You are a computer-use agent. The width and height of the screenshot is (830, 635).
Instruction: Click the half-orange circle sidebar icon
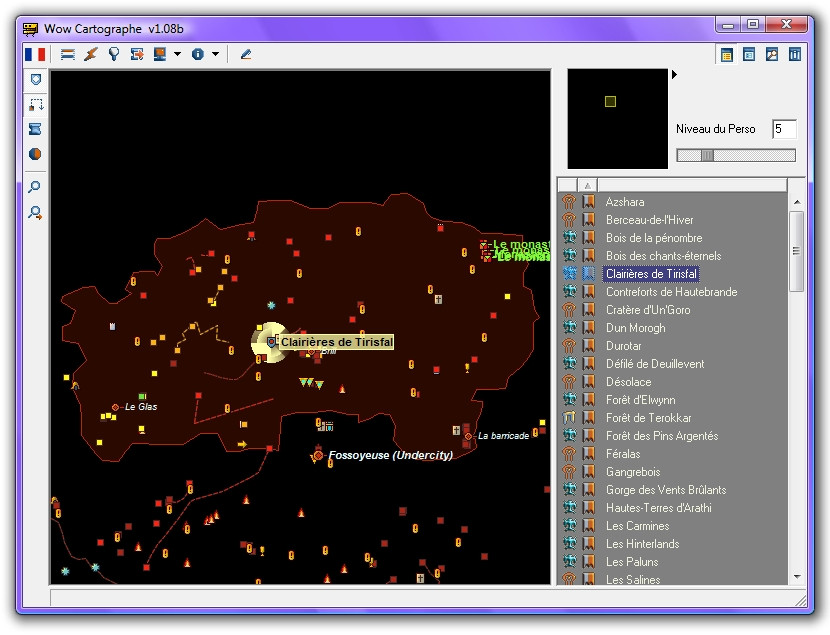pyautogui.click(x=35, y=154)
